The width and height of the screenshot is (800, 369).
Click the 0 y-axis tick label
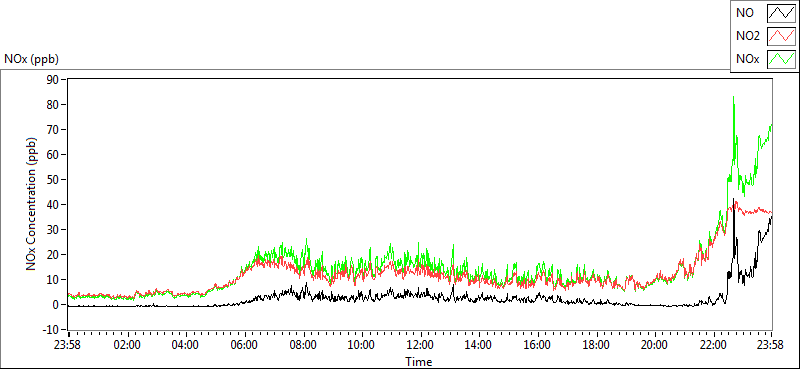(57, 304)
